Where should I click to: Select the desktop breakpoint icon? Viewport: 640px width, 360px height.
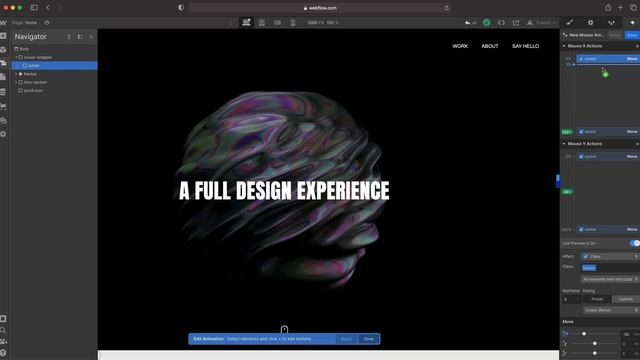click(246, 22)
